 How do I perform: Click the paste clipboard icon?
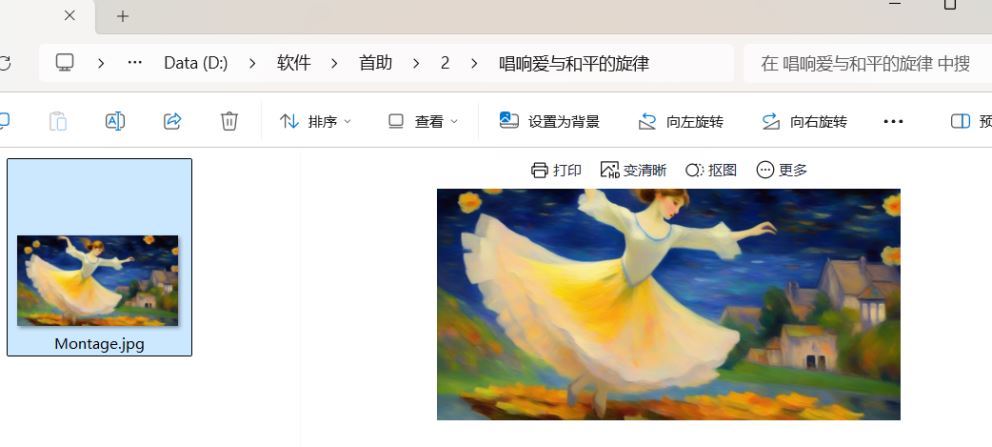click(x=58, y=121)
